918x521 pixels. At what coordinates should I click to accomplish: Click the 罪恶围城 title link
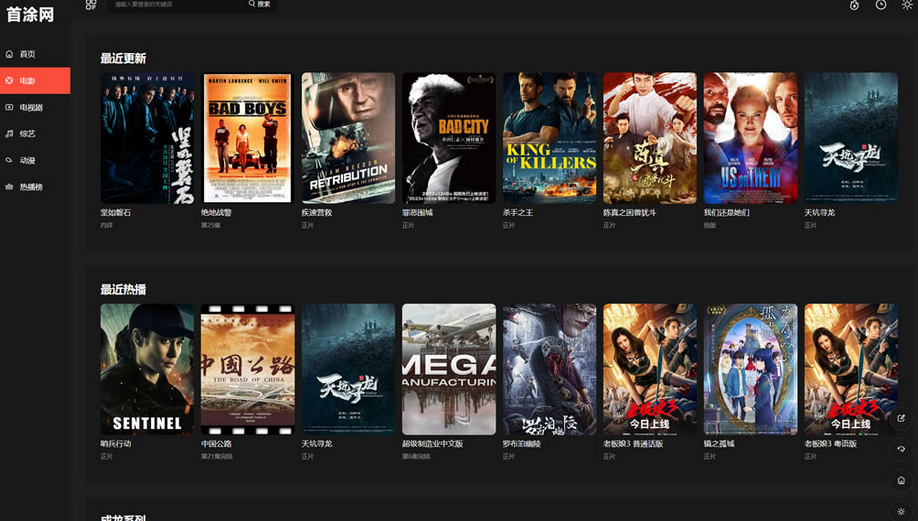pyautogui.click(x=417, y=212)
